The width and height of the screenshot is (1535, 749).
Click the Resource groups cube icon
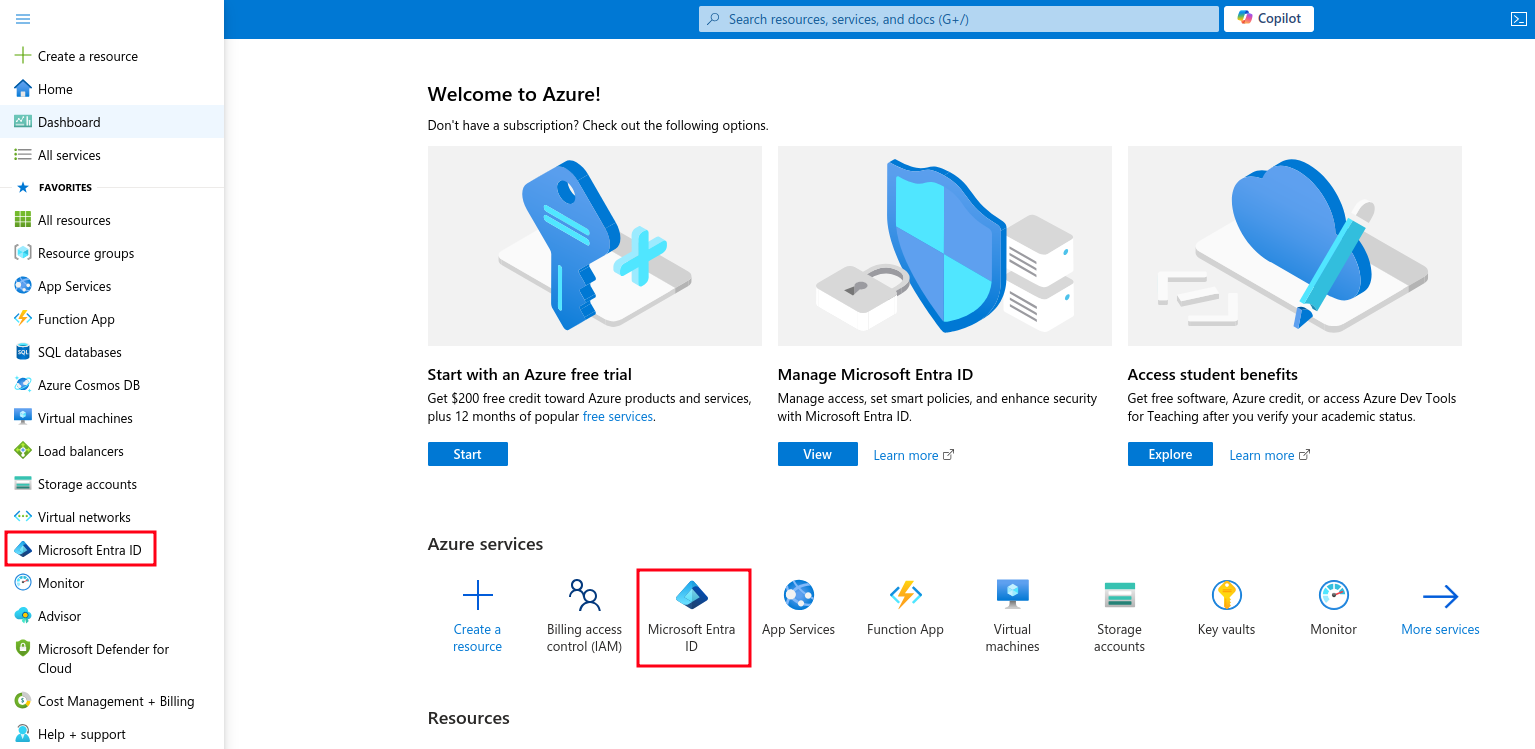(x=23, y=253)
